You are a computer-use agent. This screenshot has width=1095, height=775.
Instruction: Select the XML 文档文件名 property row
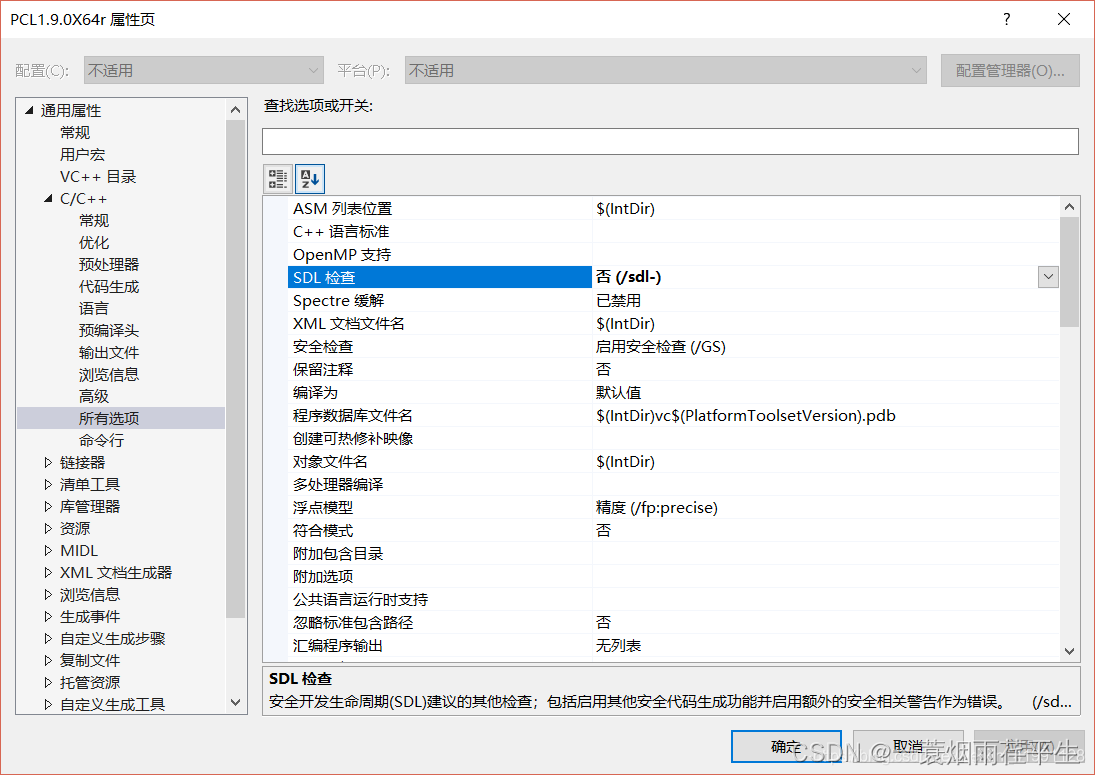point(674,323)
